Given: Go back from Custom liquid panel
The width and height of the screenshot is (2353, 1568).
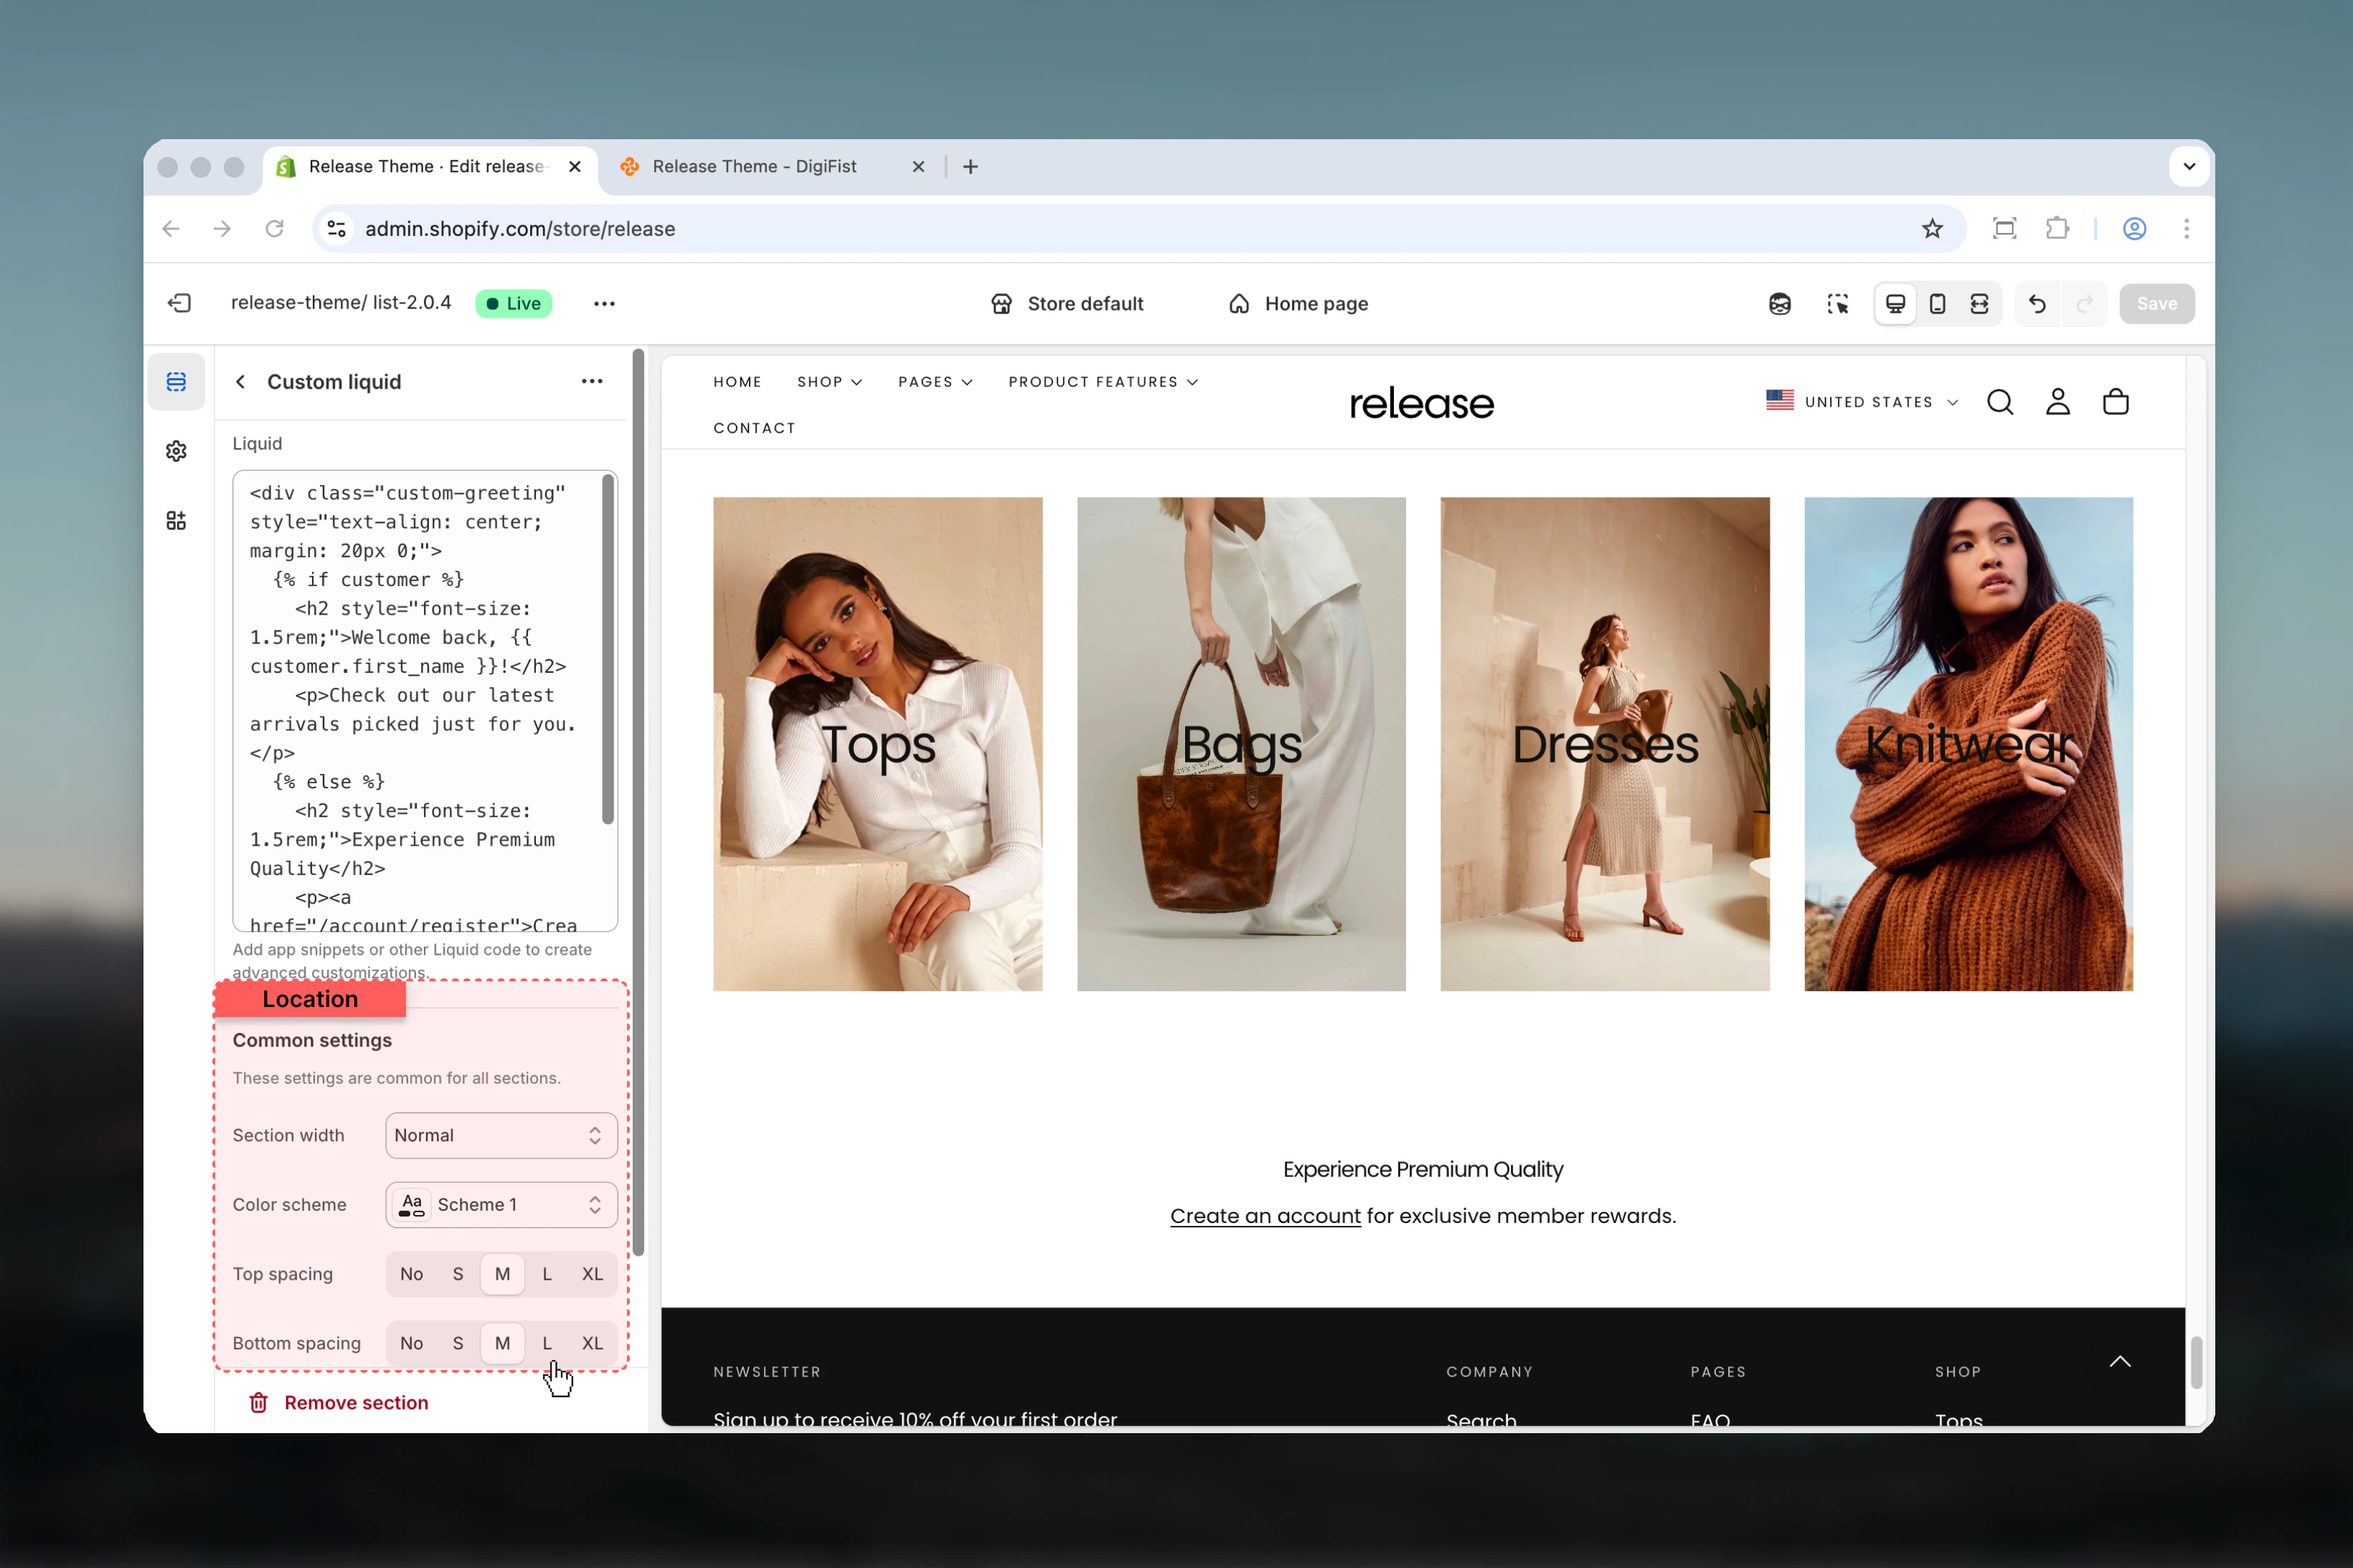Looking at the screenshot, I should click(240, 382).
